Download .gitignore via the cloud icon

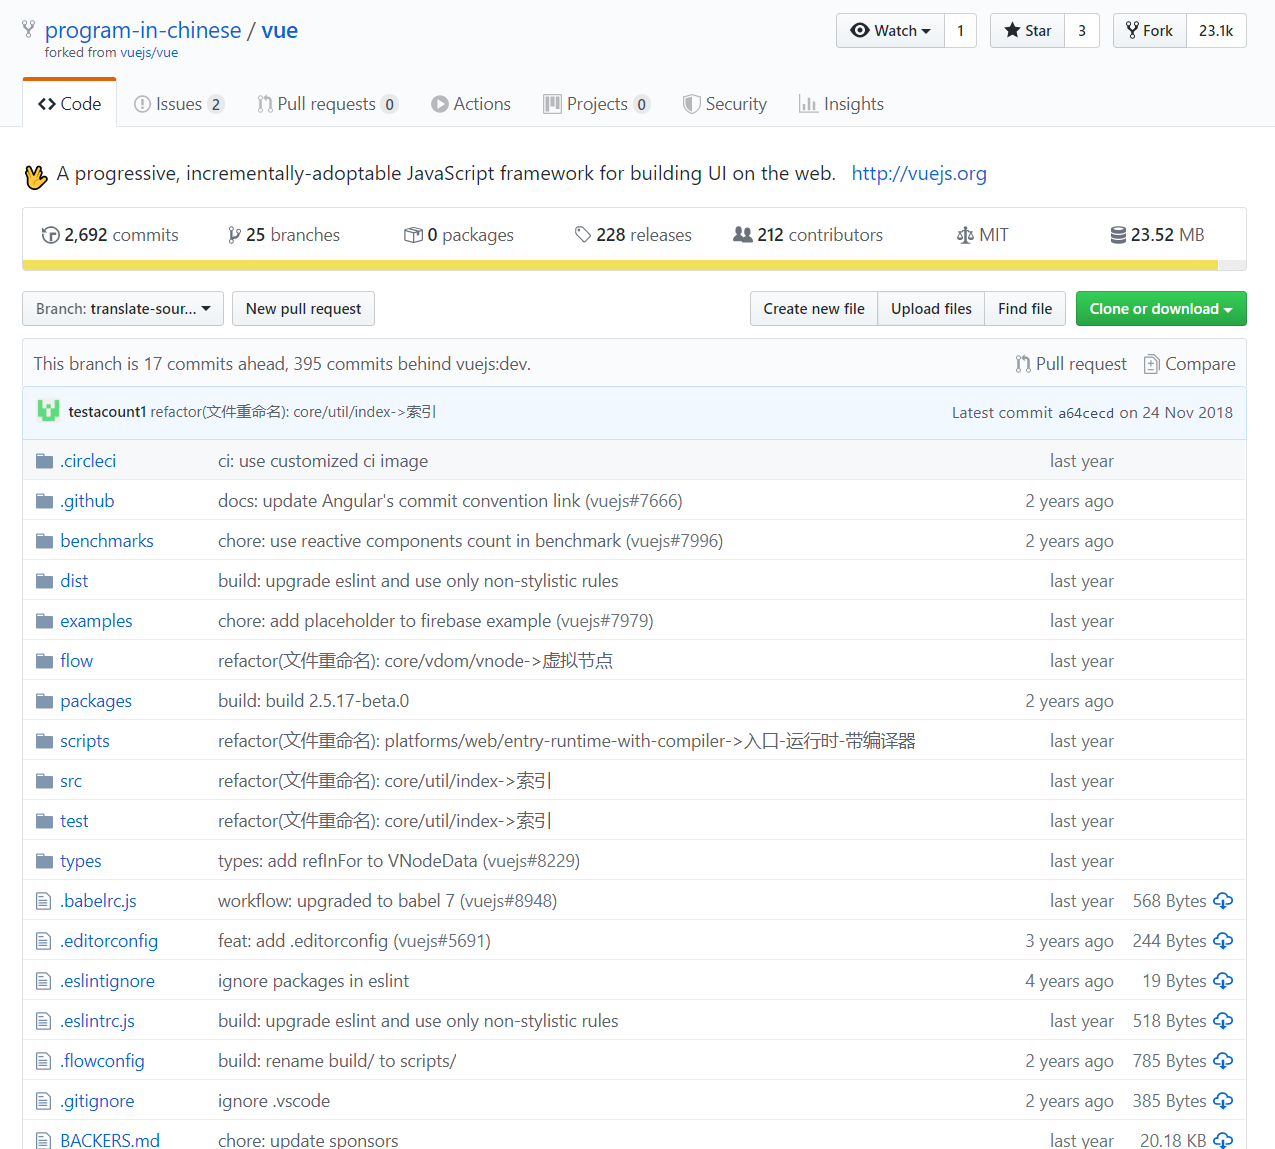[1223, 1101]
